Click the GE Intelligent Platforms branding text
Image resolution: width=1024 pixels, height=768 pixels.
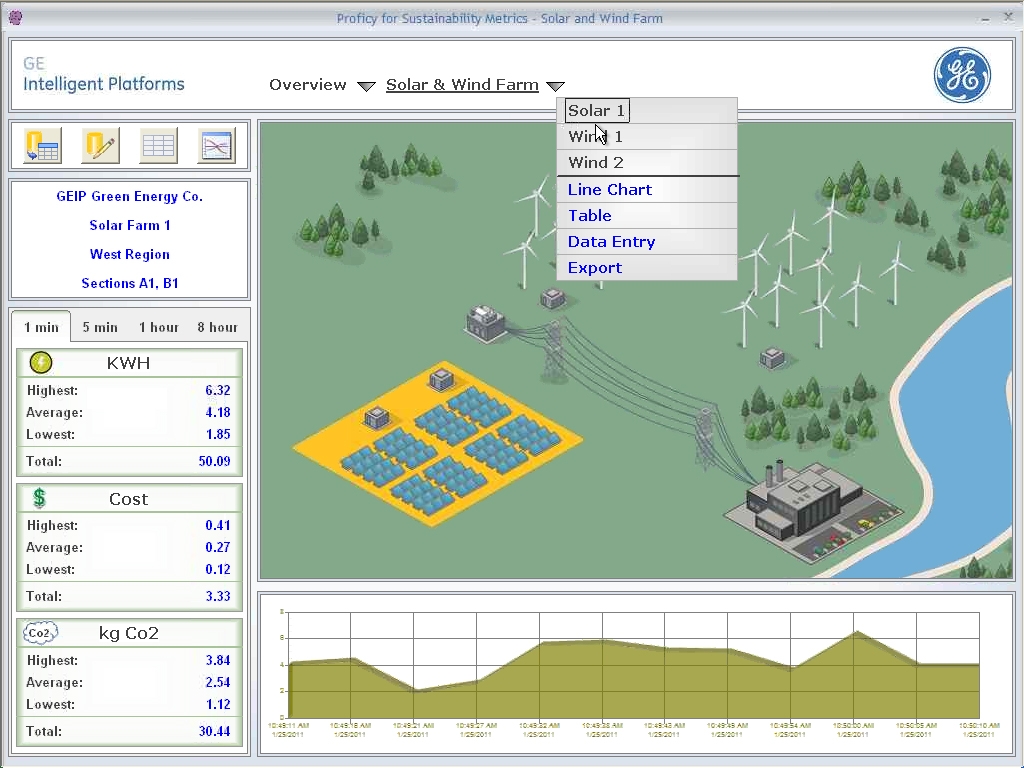click(104, 74)
